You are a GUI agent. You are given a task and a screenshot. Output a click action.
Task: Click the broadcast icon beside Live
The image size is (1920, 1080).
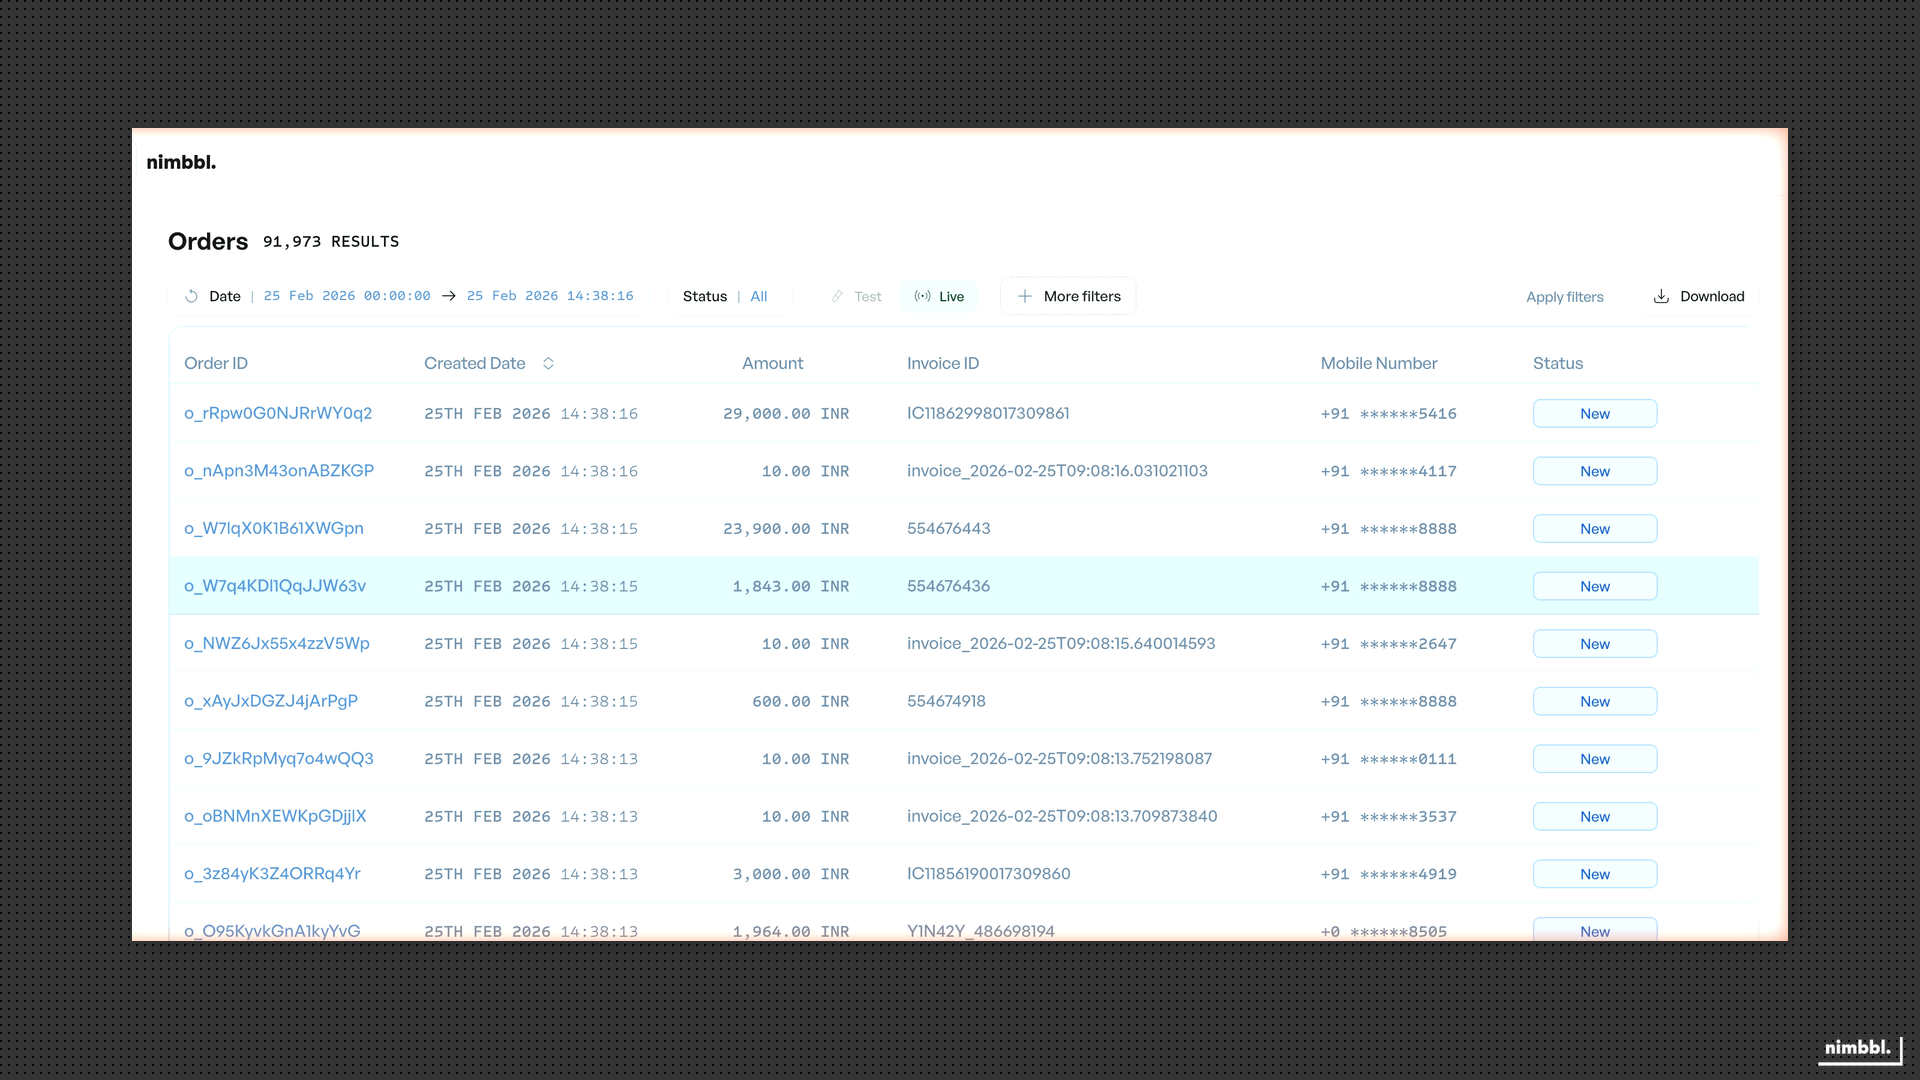pos(922,296)
